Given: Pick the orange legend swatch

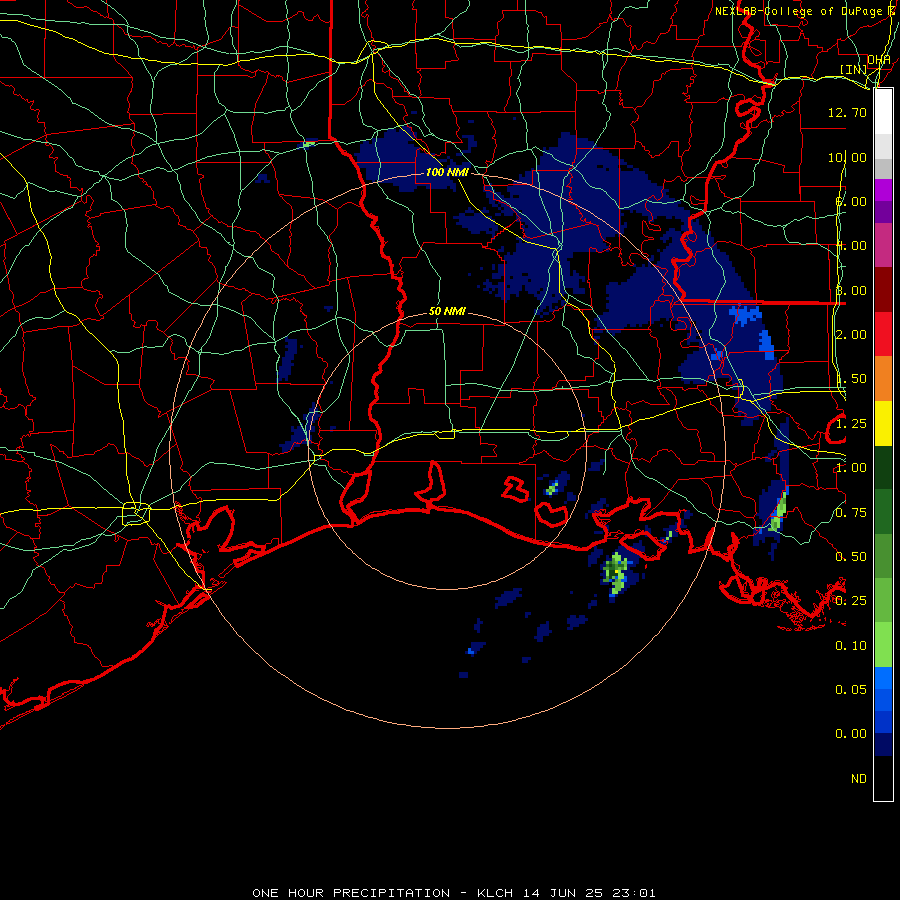Looking at the screenshot, I should (883, 379).
